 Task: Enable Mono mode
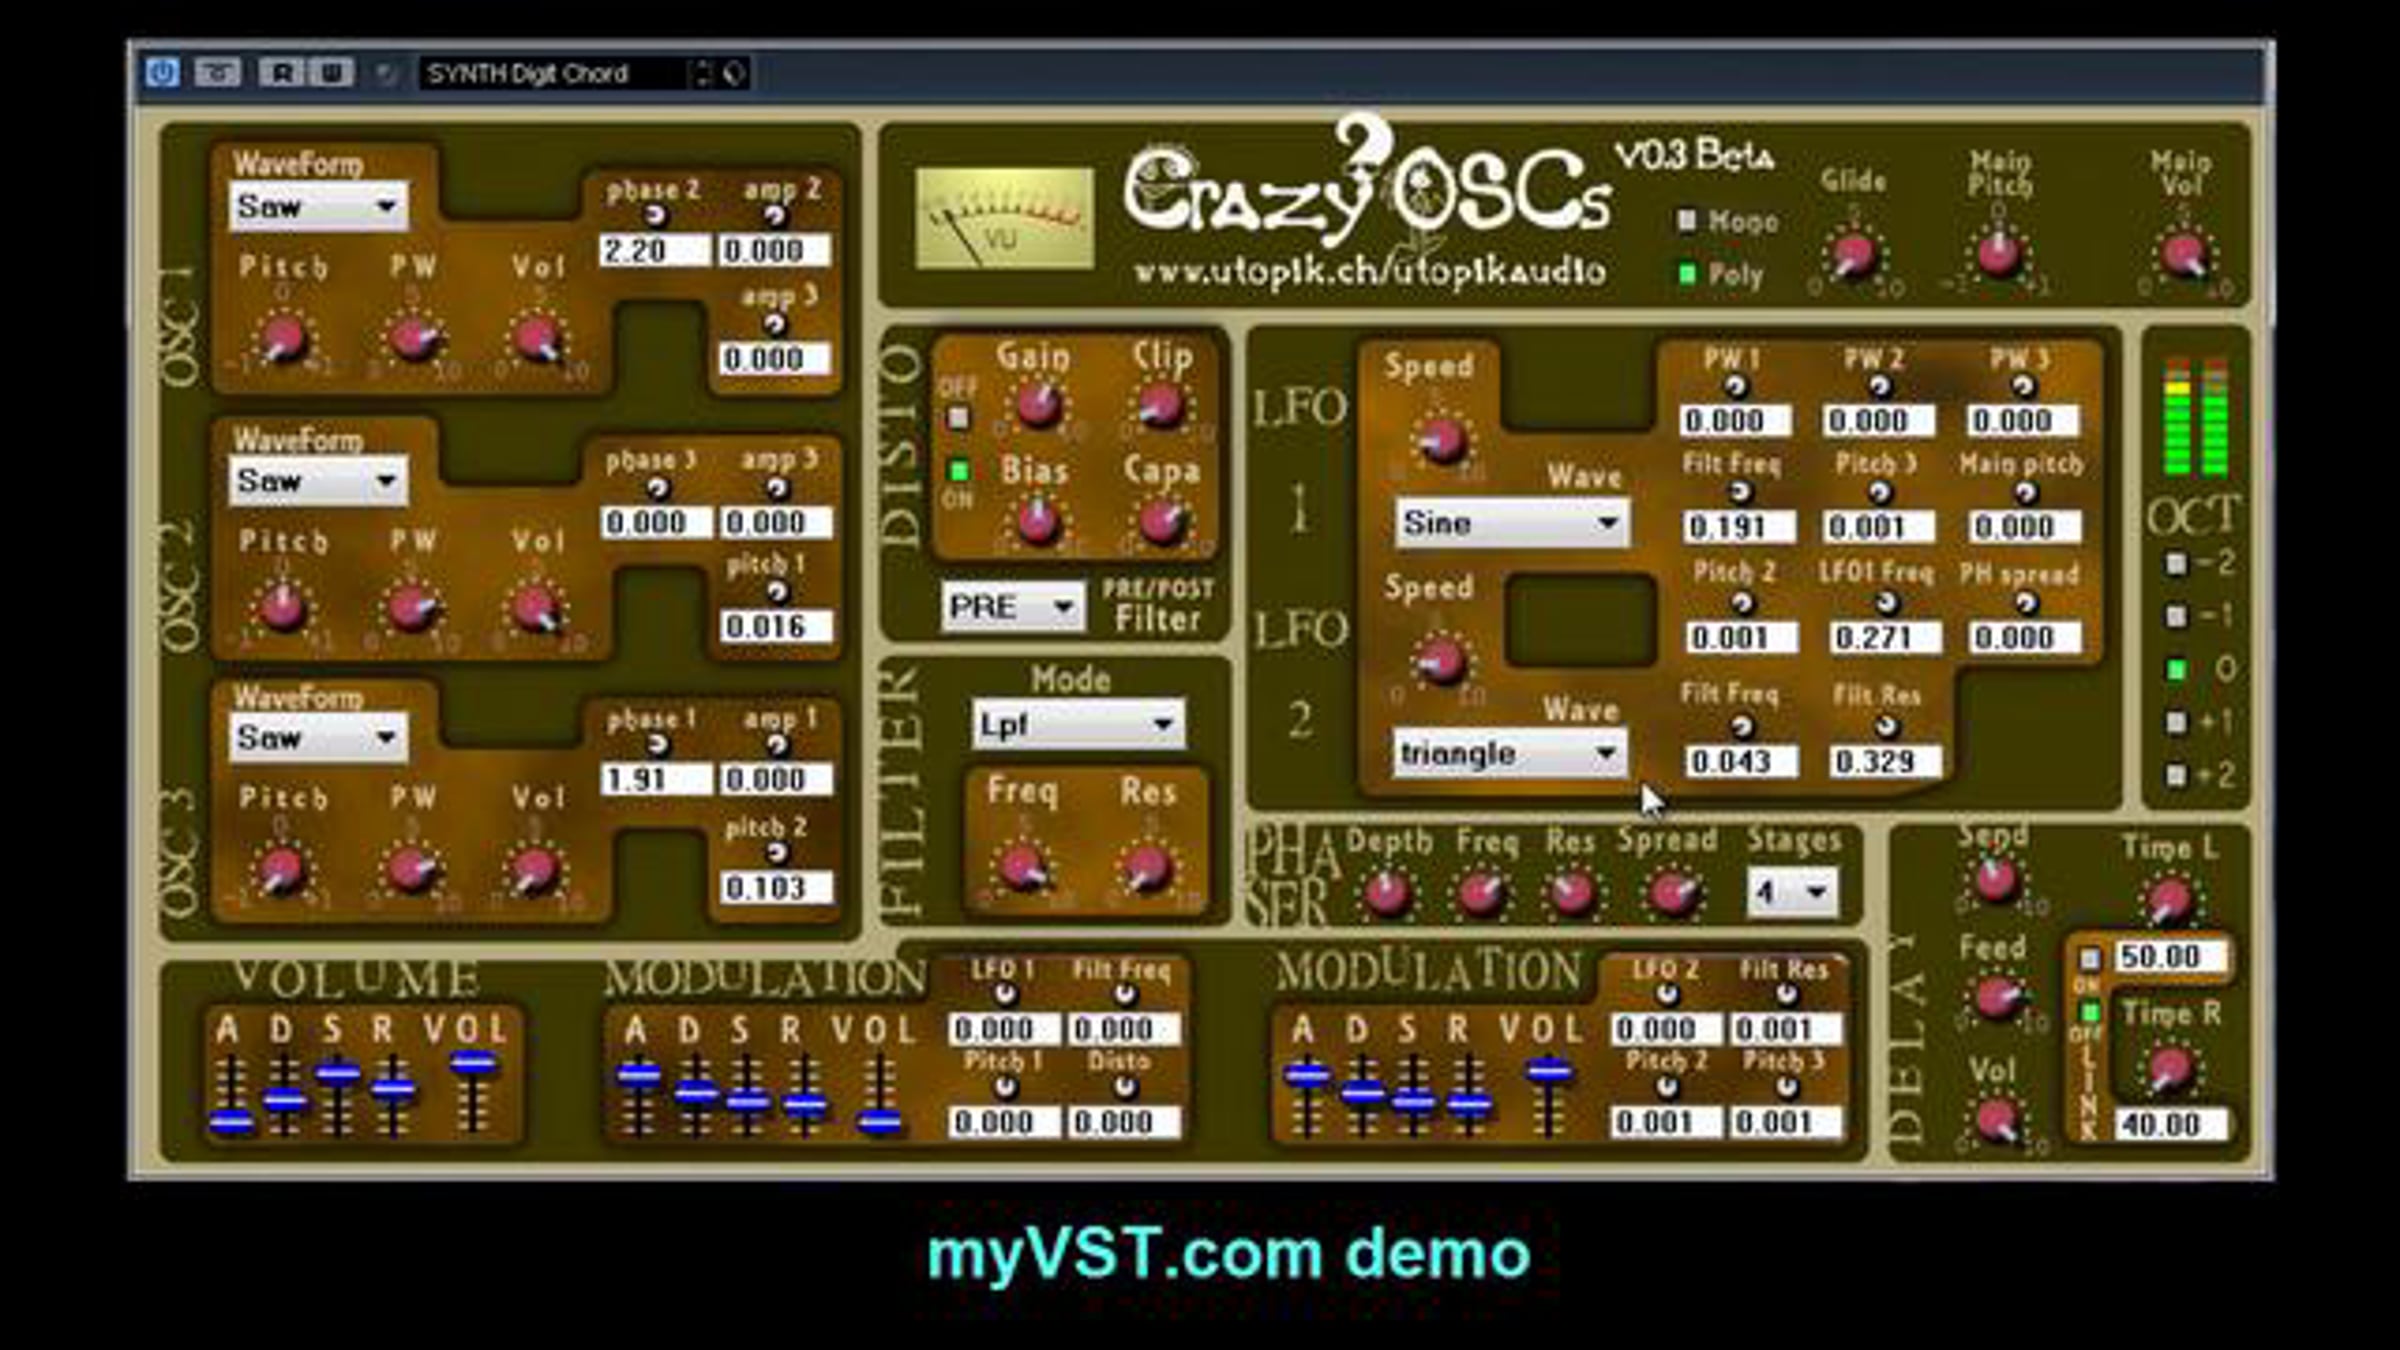pos(1687,220)
